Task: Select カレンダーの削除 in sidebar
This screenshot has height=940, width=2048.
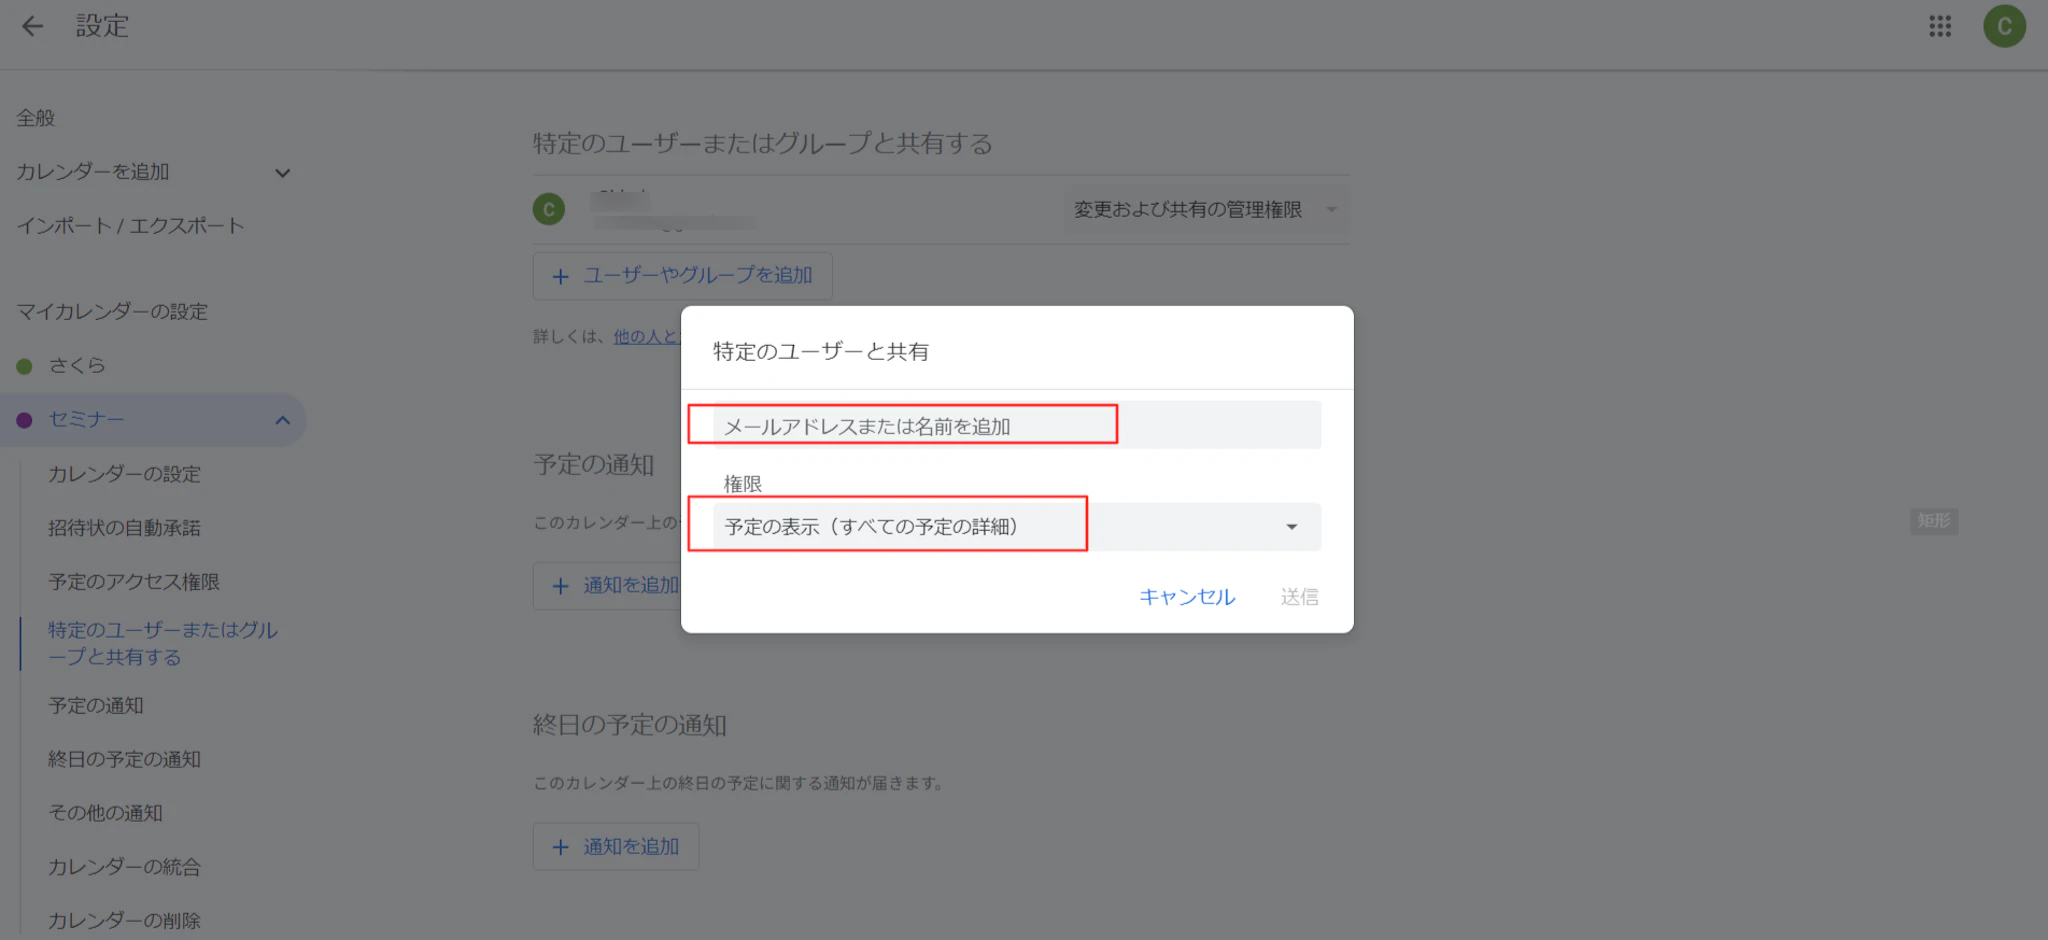Action: [x=124, y=920]
